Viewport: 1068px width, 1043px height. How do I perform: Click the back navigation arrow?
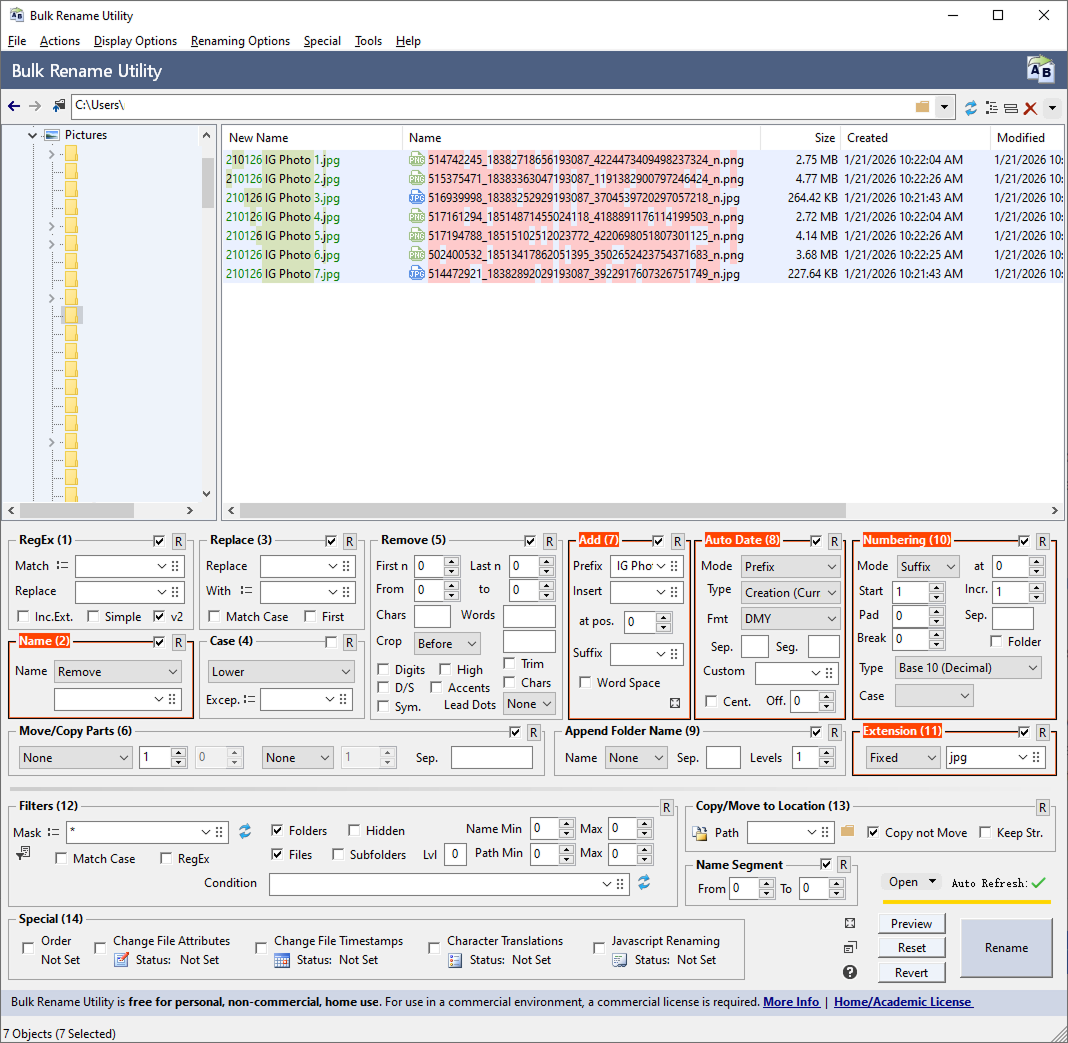point(14,106)
